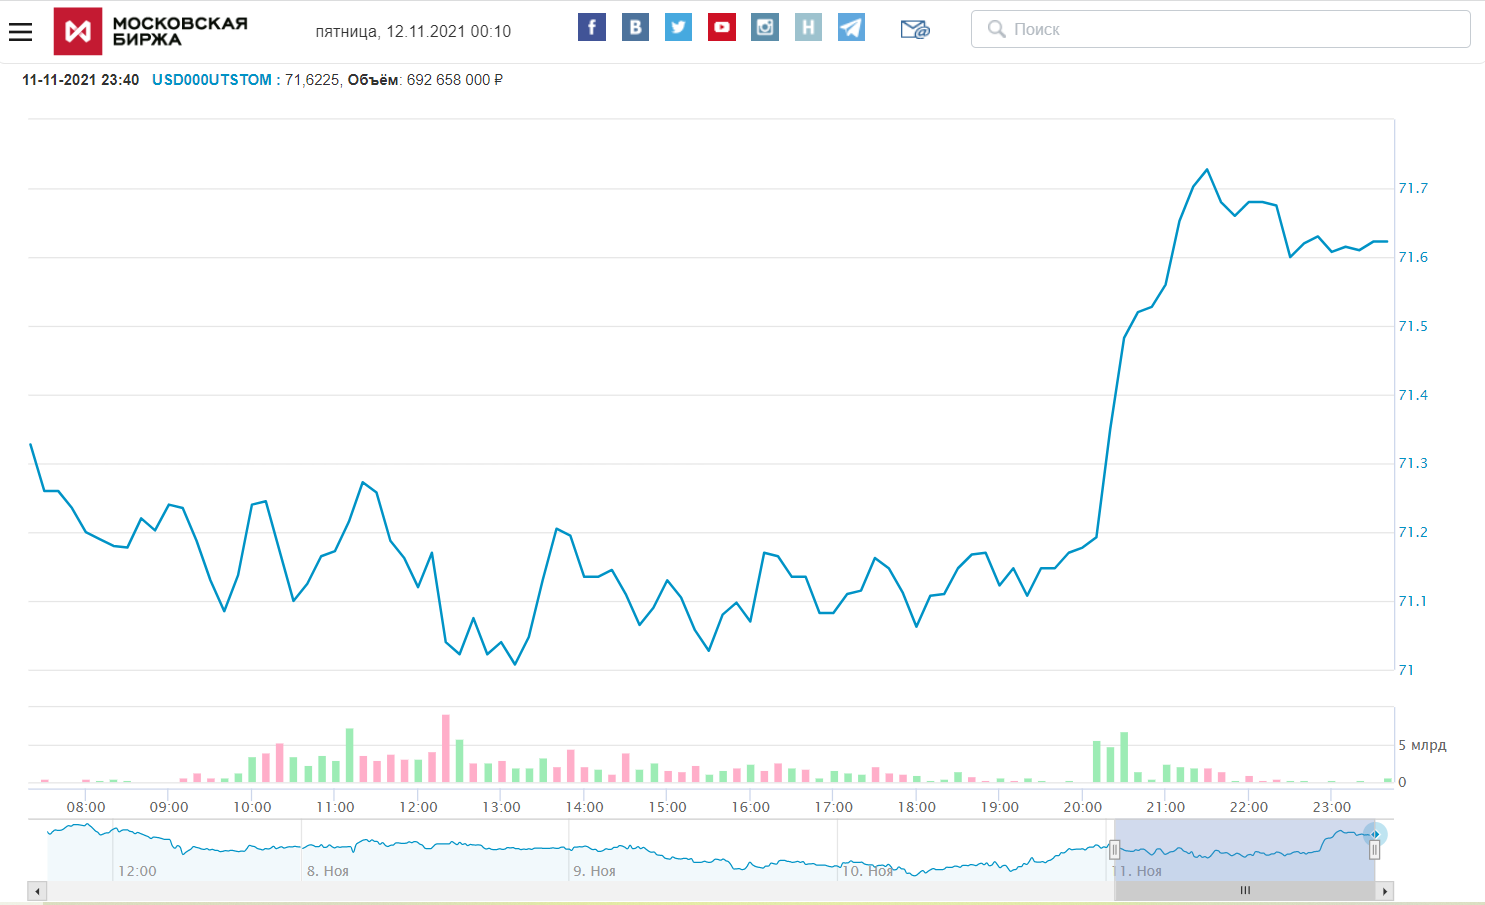Click the light-blue H social icon
Viewport: 1485px width, 905px height.
[x=808, y=28]
